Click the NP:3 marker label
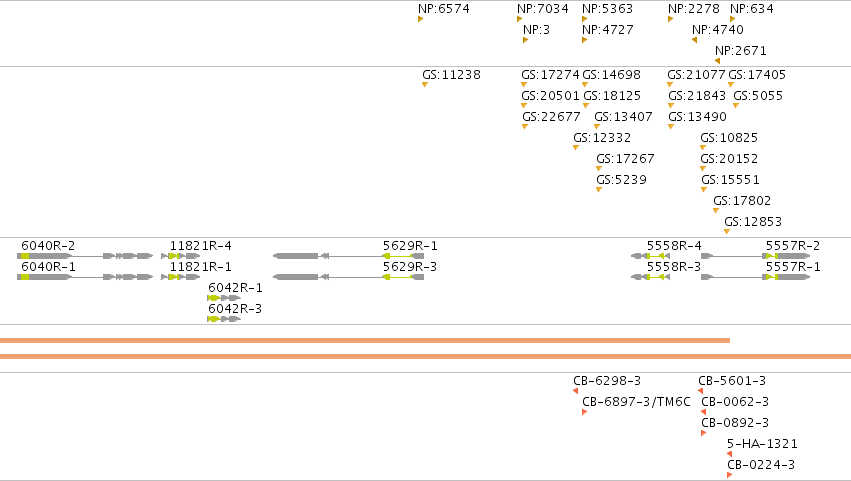The image size is (851, 481). [x=536, y=30]
